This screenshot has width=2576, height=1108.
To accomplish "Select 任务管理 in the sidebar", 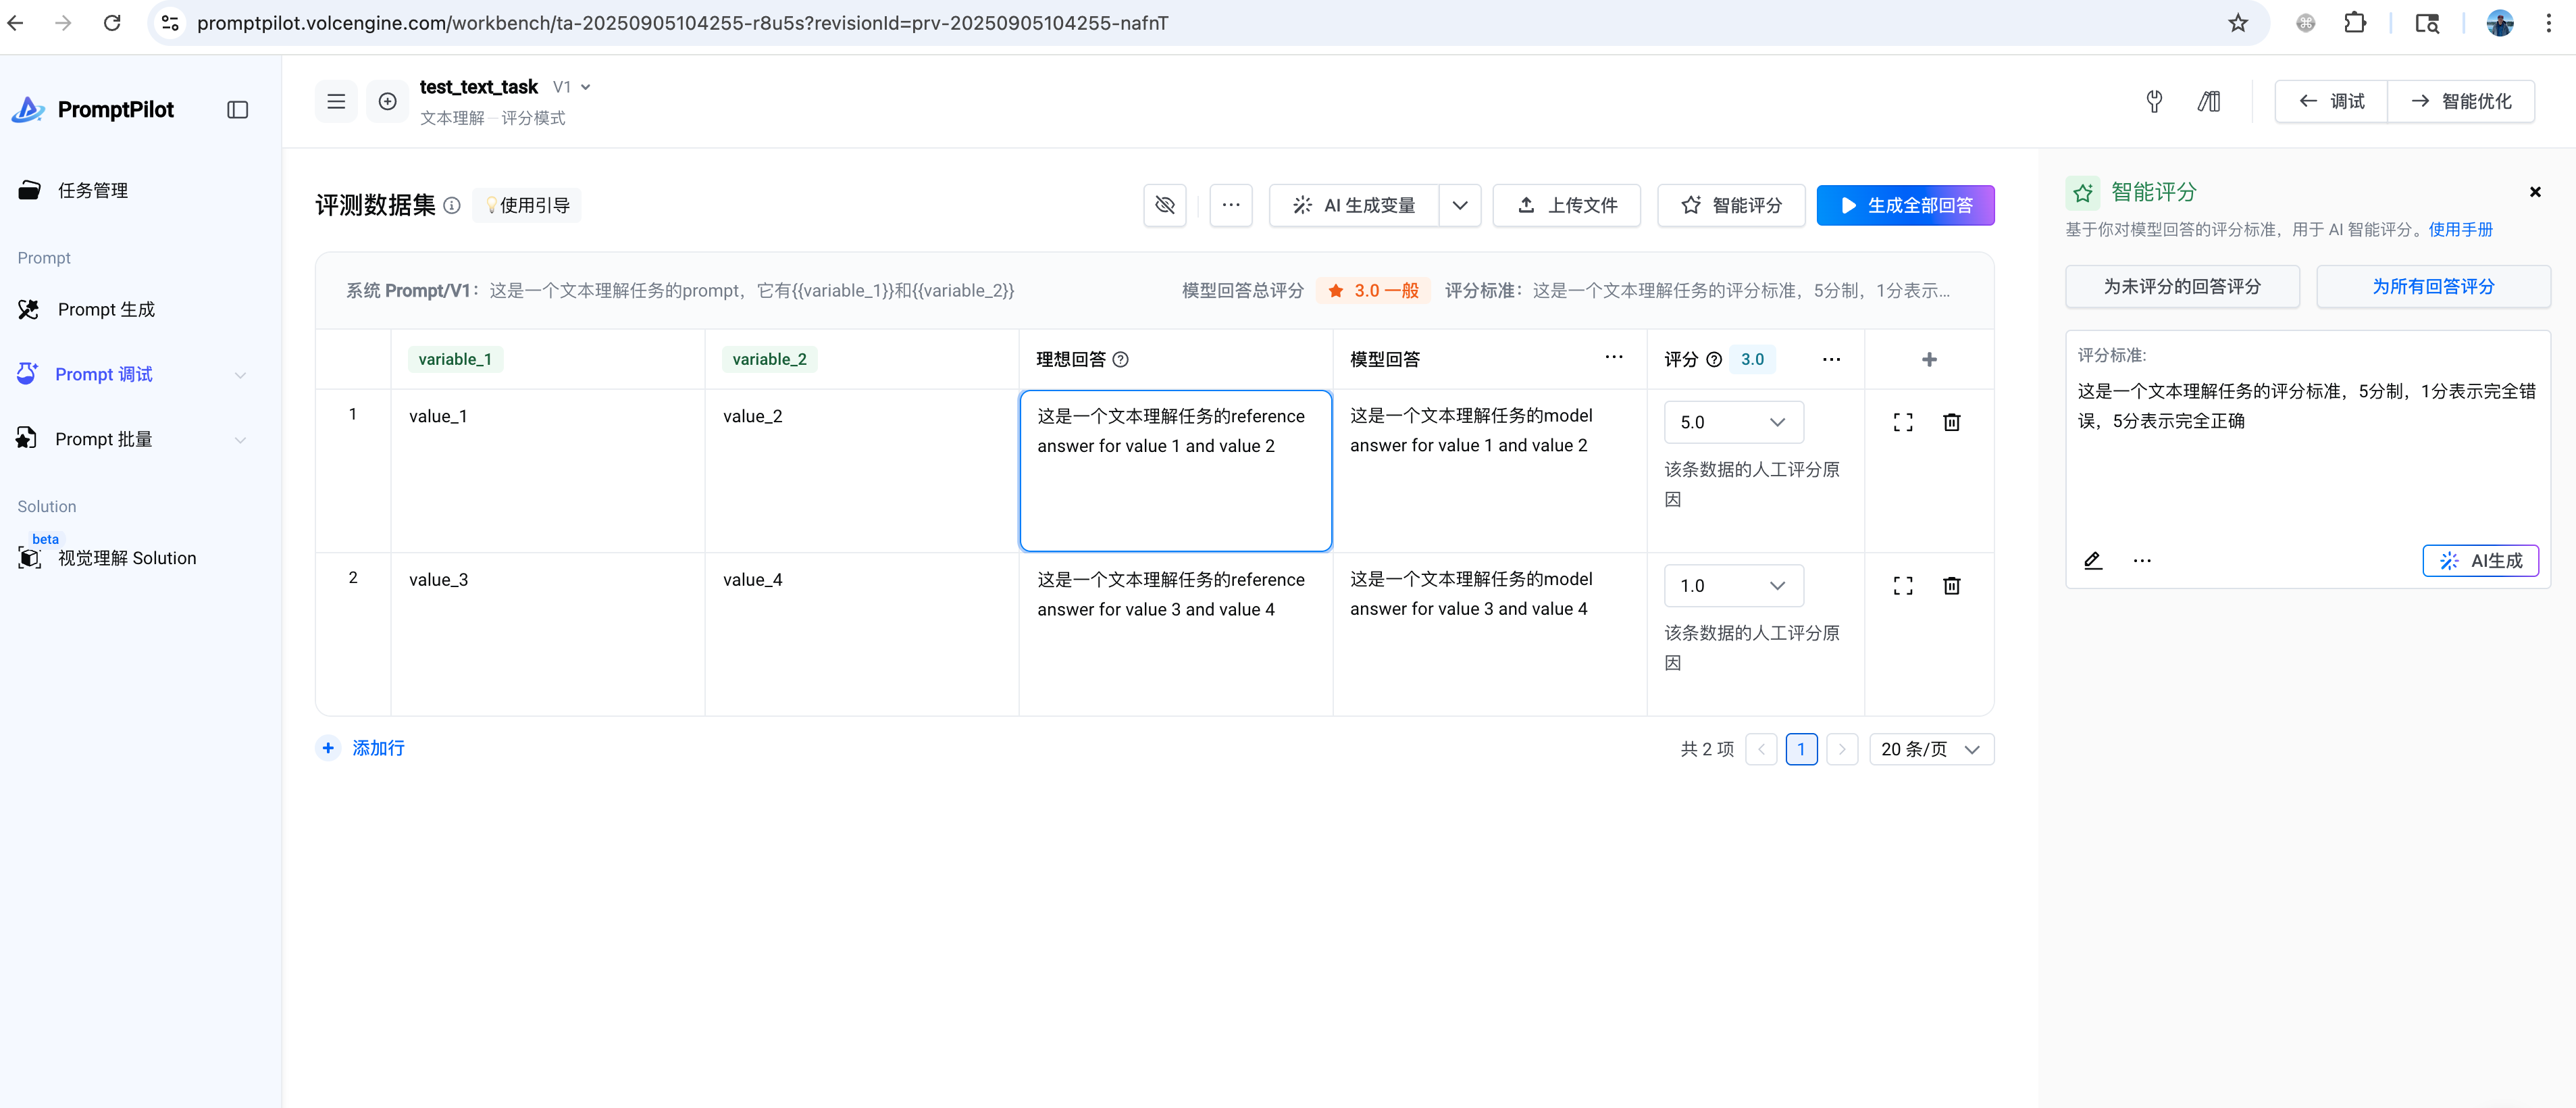I will (x=92, y=190).
